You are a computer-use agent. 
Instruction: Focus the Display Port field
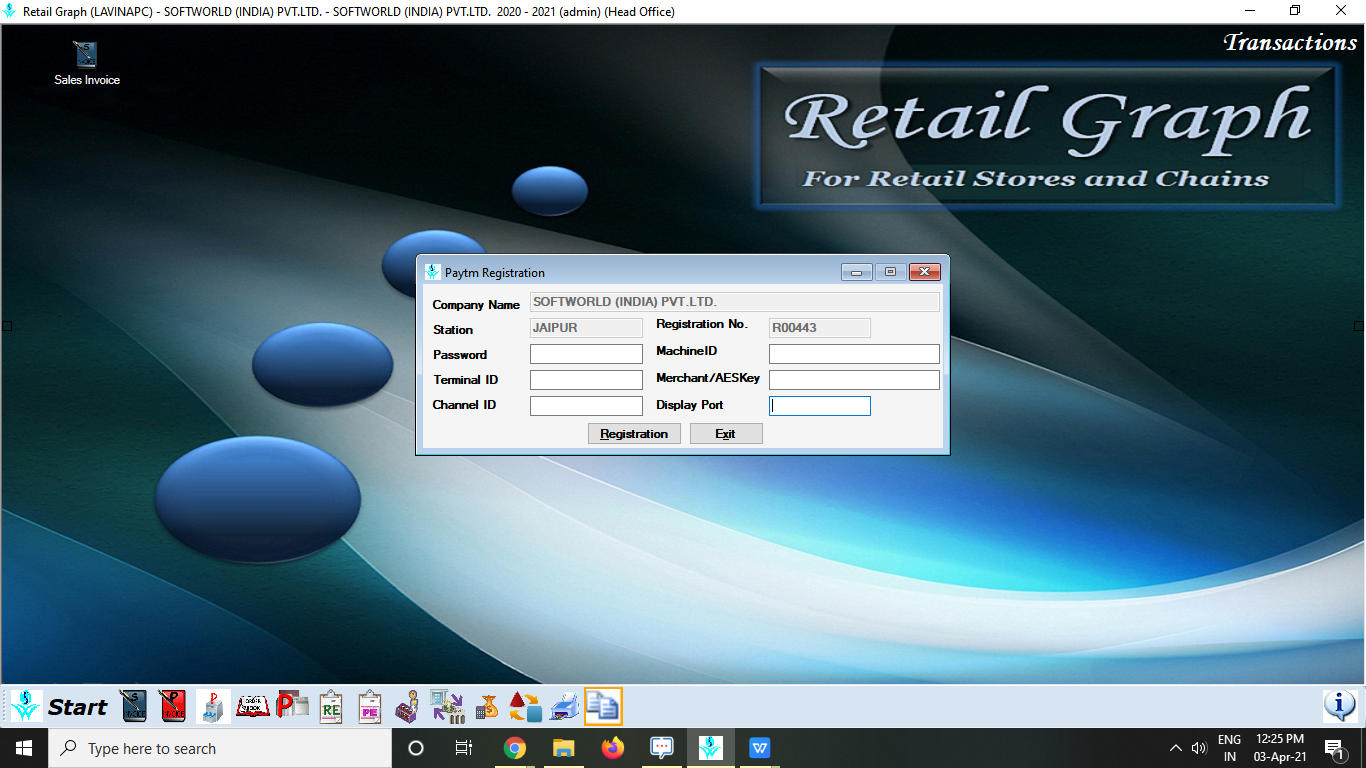820,405
